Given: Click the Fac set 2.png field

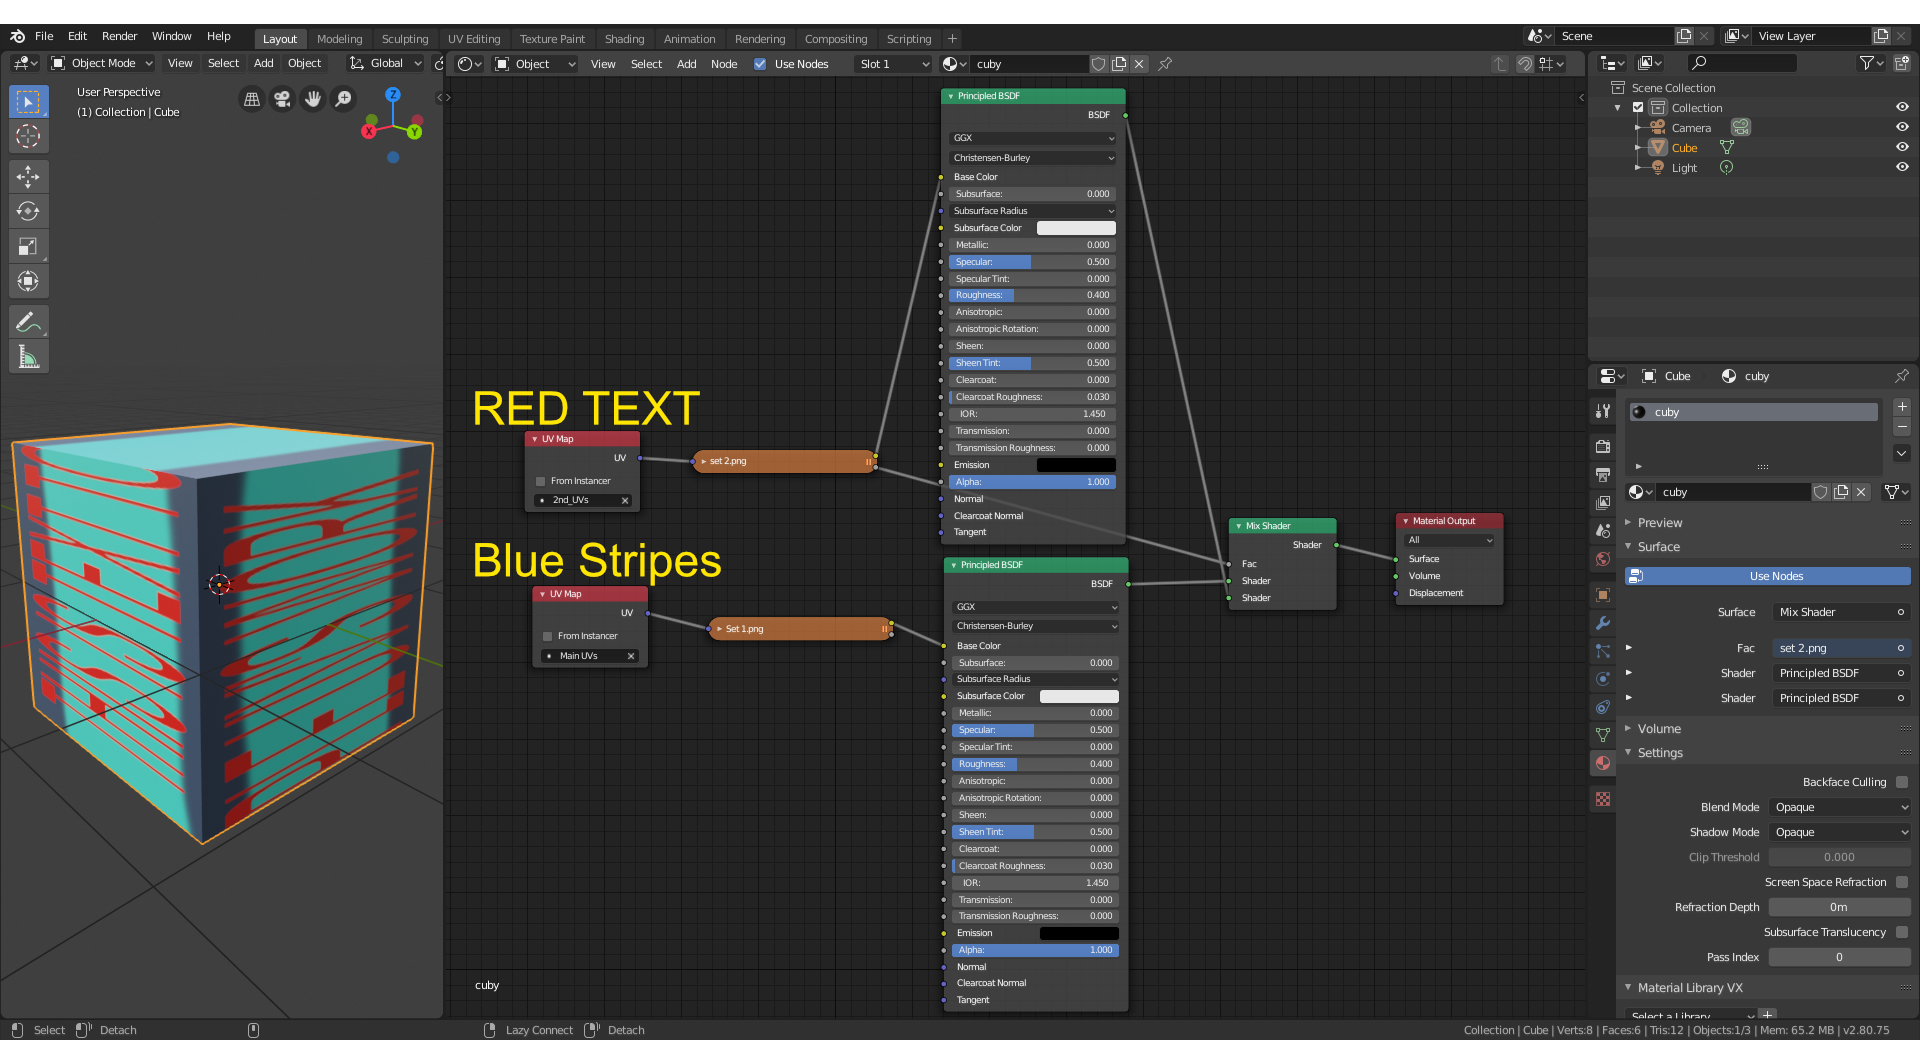Looking at the screenshot, I should (x=1840, y=648).
